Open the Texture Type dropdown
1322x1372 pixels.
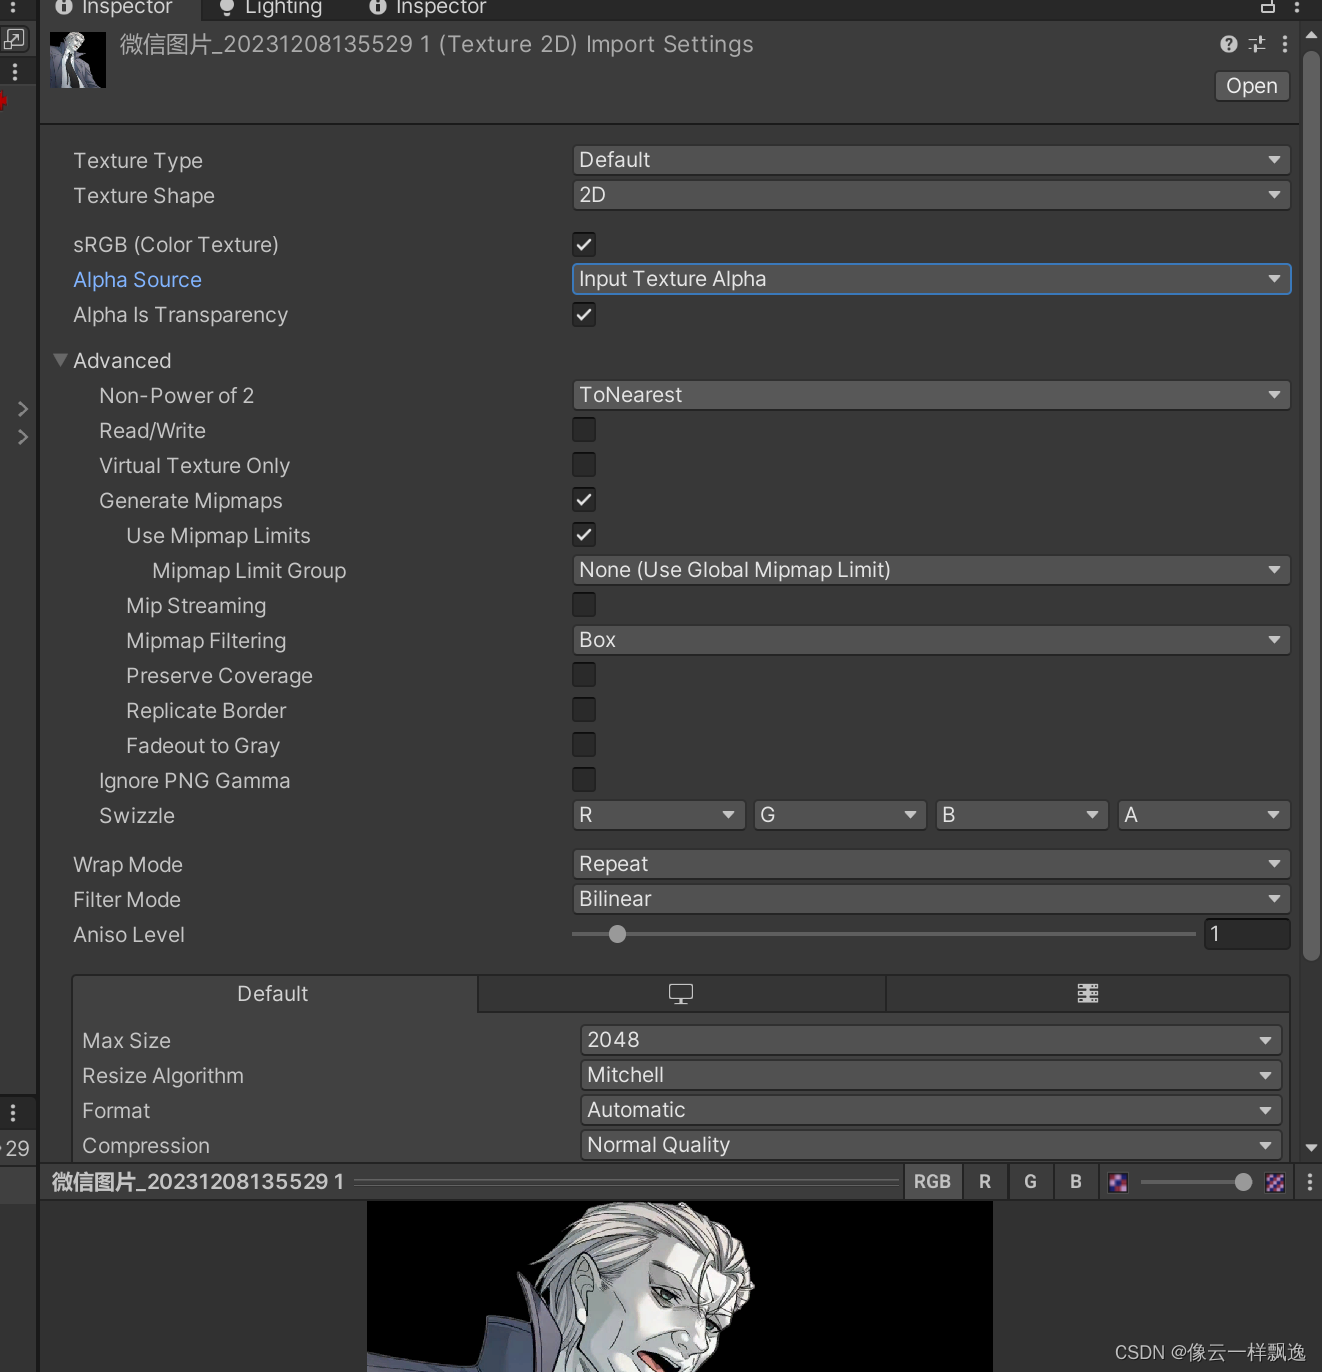pyautogui.click(x=931, y=160)
